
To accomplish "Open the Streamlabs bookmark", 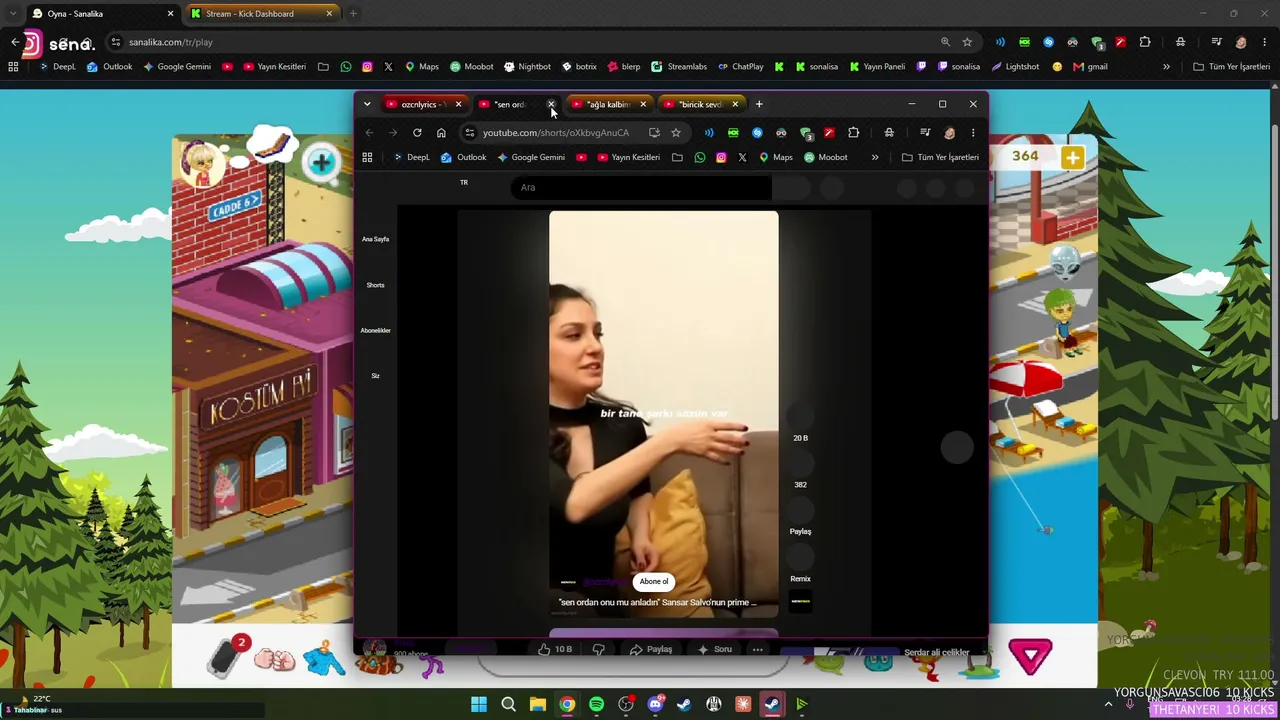I will (679, 67).
